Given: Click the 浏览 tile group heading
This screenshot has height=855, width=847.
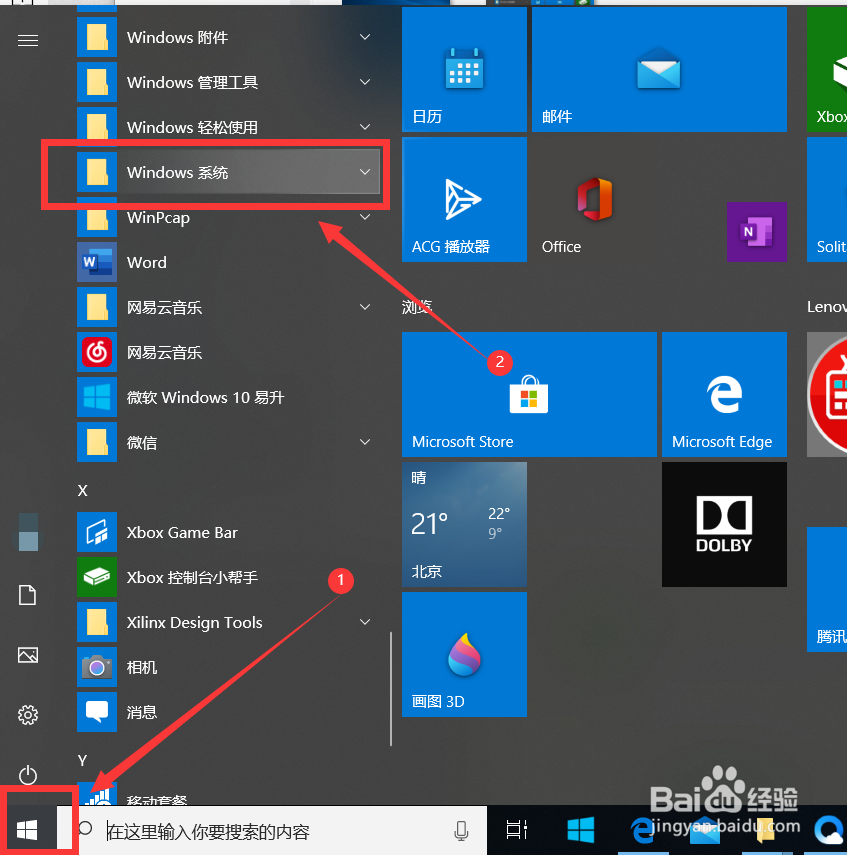Looking at the screenshot, I should click(417, 307).
